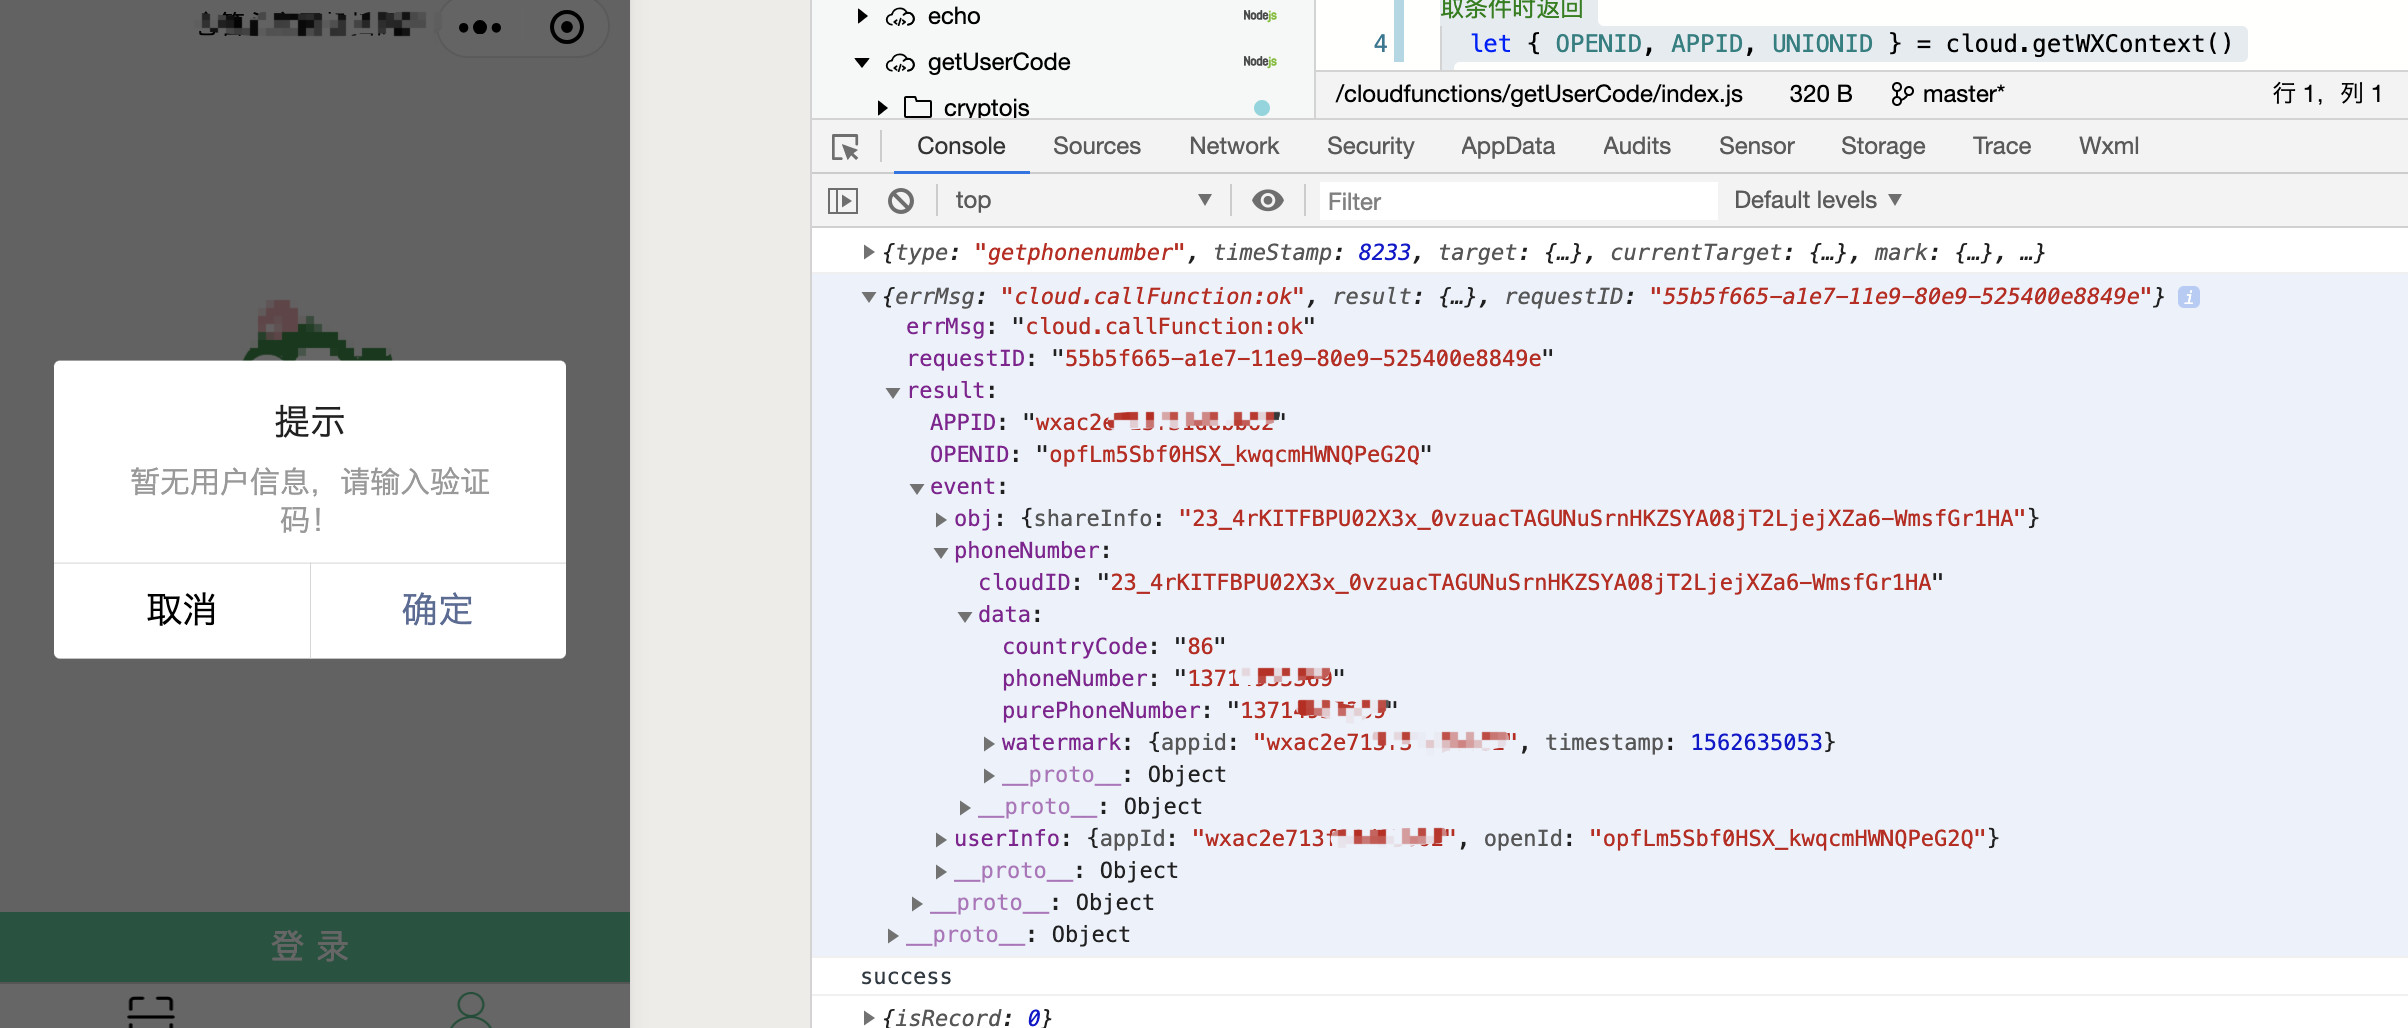Collapse the phoneNumber object node

click(941, 552)
